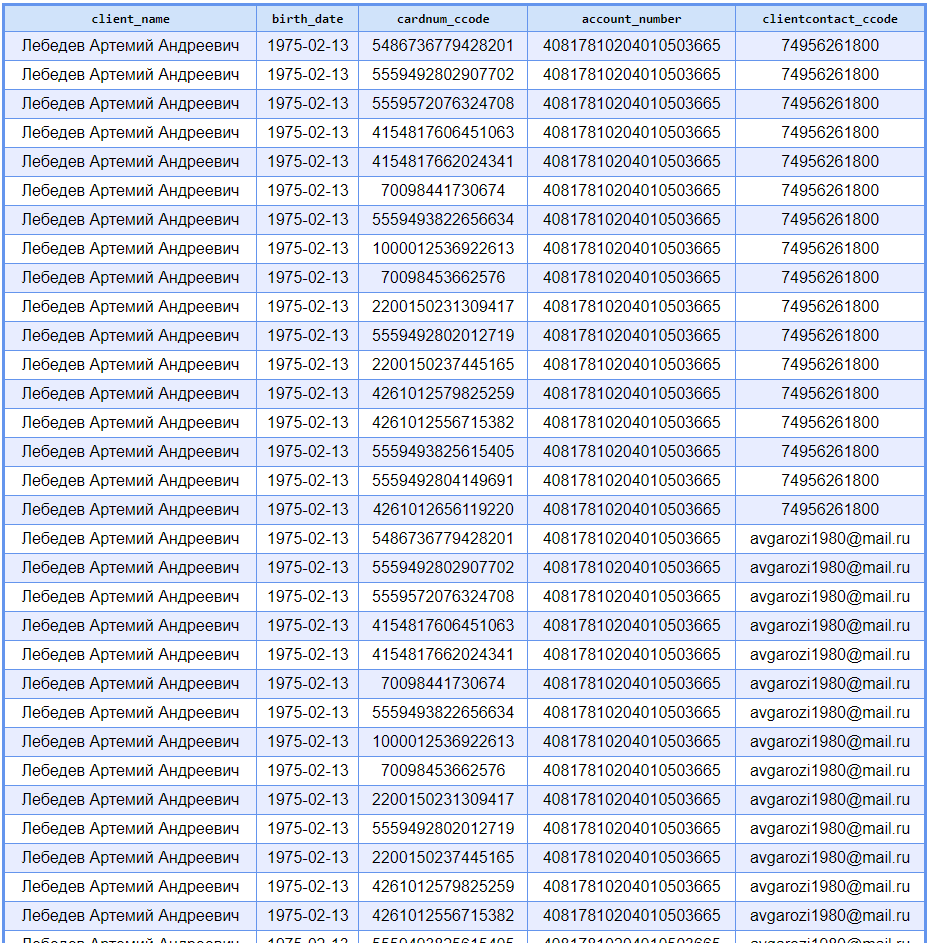Click client name beside card 4261012656119220
Screen dimensions: 929x943
(x=130, y=509)
